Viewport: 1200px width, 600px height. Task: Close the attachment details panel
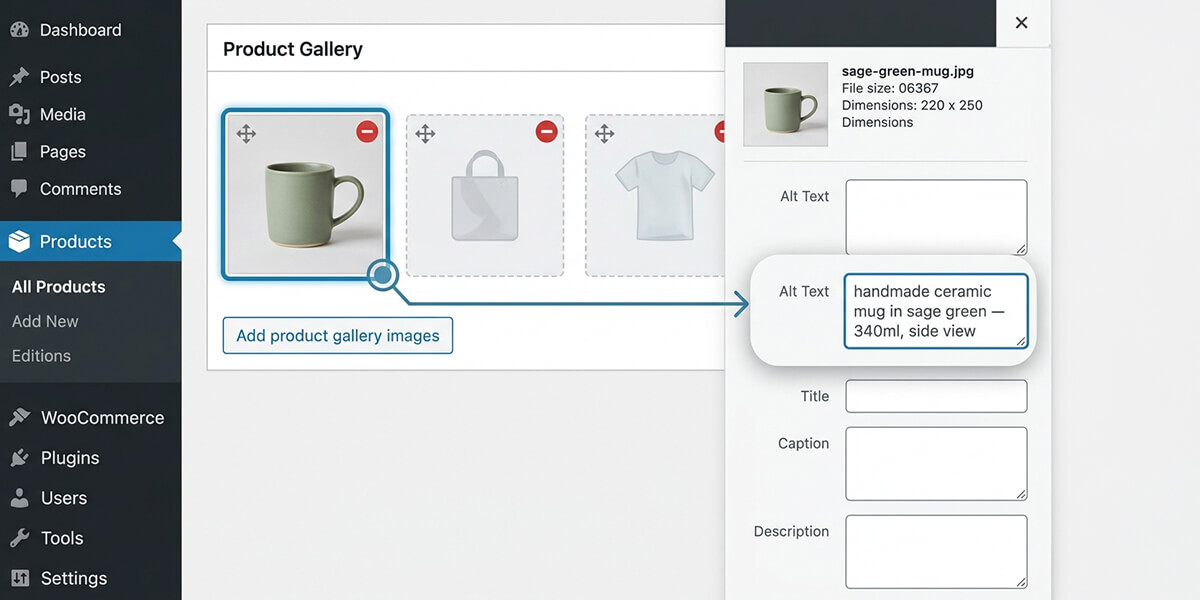click(1021, 22)
